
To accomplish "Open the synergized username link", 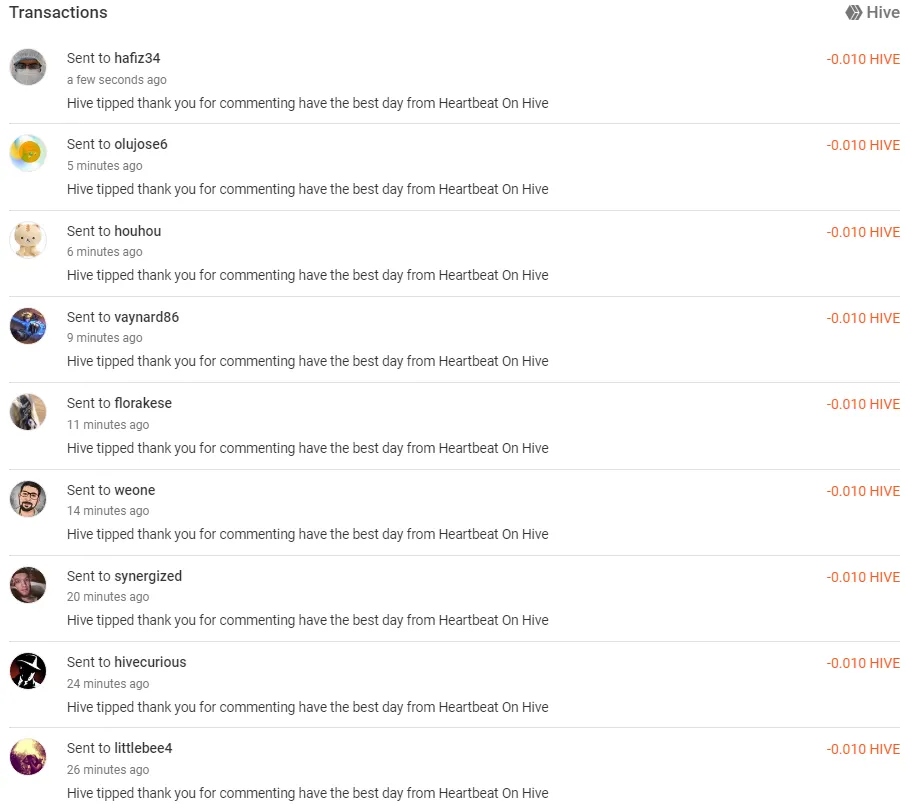I will tap(148, 576).
